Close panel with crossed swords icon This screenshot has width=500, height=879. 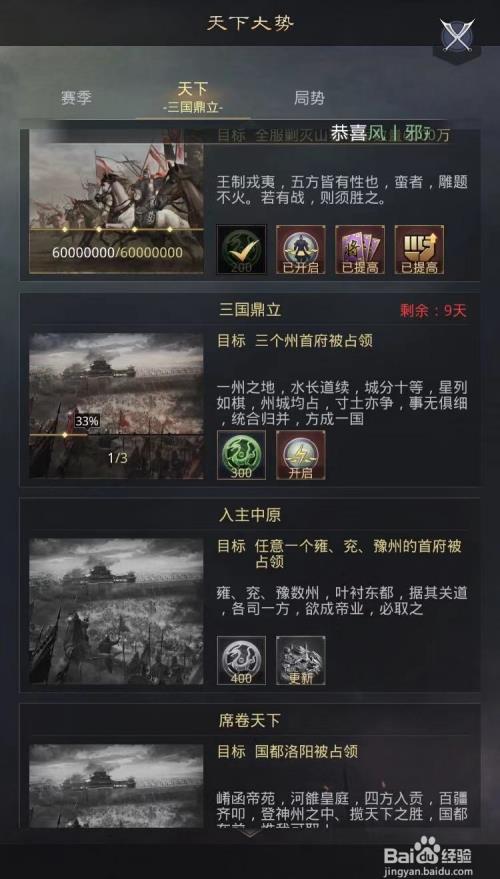[457, 38]
